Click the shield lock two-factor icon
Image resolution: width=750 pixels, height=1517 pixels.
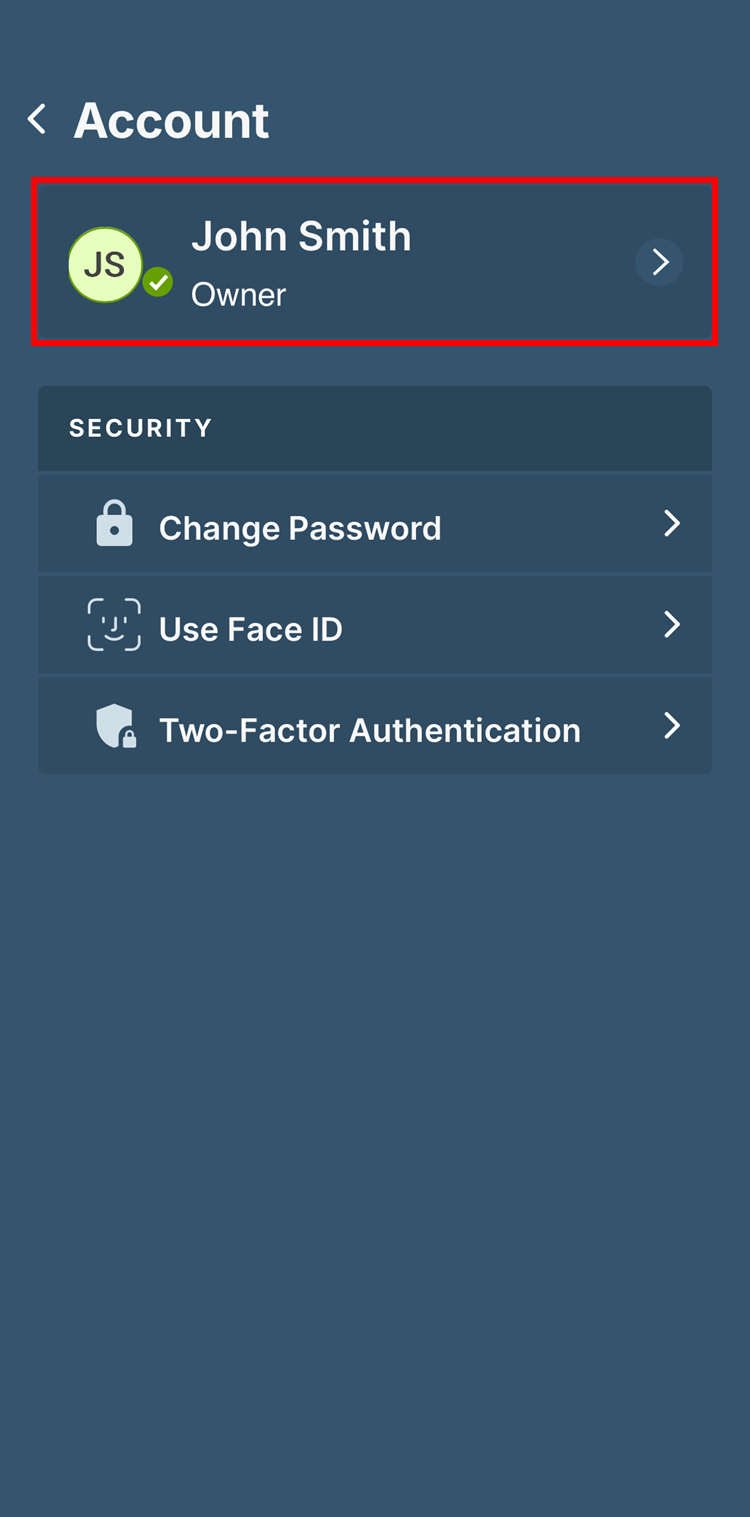[115, 726]
